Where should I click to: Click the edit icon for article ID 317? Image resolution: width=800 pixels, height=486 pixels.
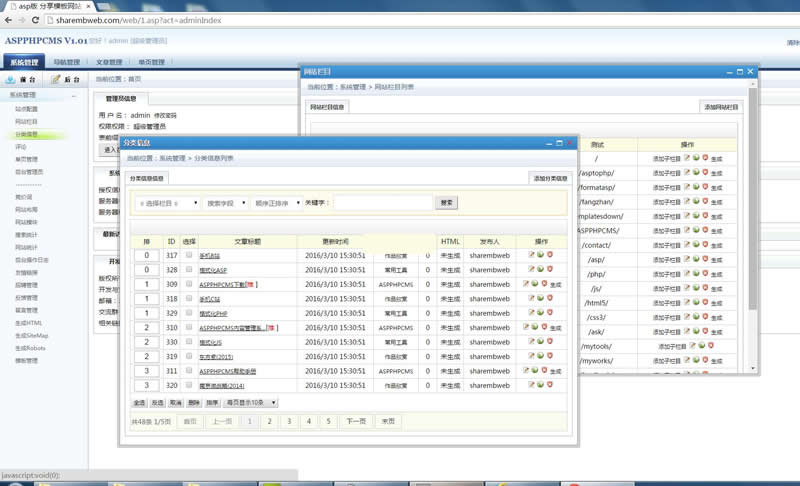click(x=532, y=255)
